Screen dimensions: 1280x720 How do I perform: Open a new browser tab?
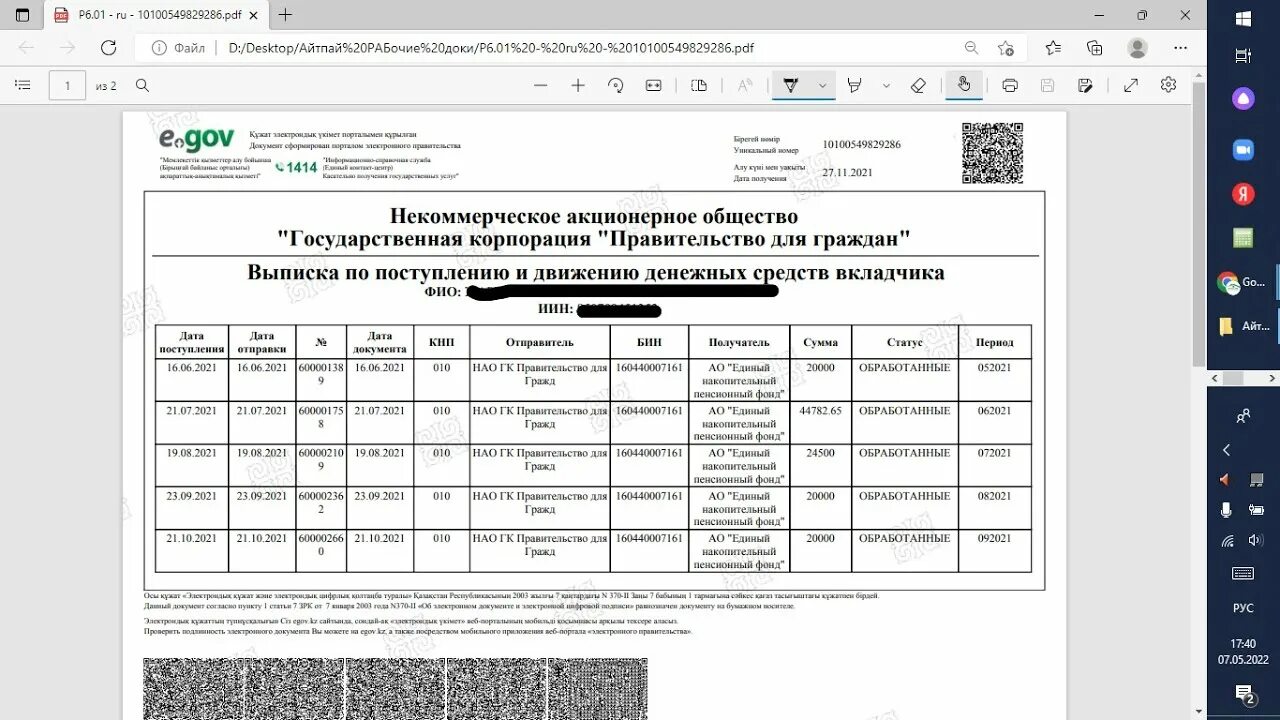pos(286,15)
